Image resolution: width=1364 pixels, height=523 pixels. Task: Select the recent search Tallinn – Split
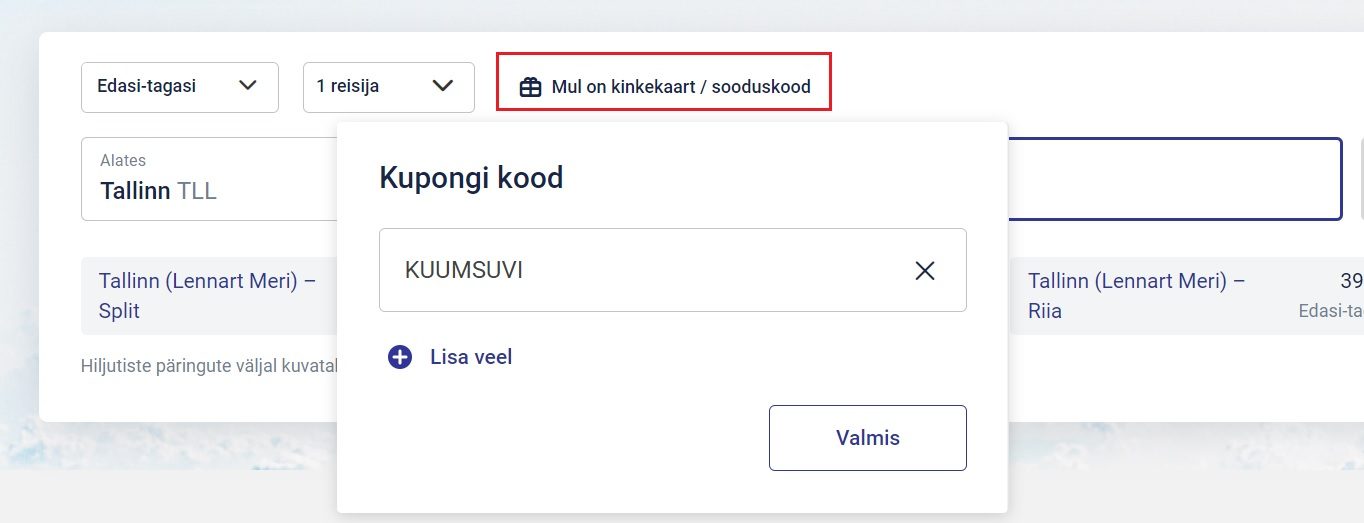click(x=209, y=296)
